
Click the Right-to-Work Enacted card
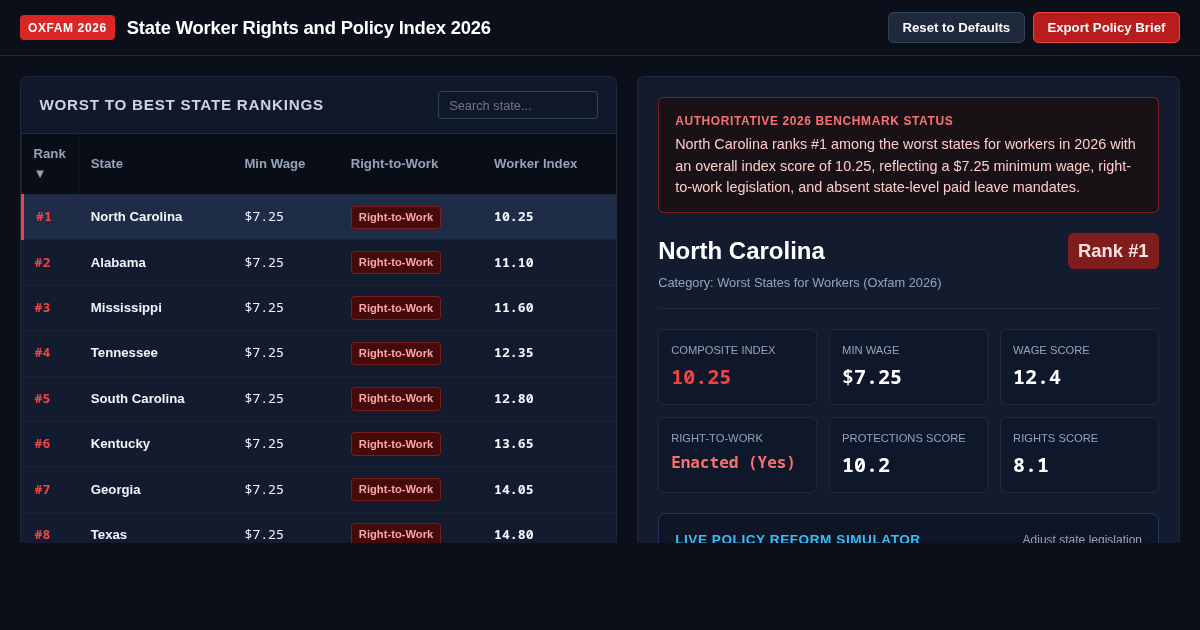(x=737, y=455)
